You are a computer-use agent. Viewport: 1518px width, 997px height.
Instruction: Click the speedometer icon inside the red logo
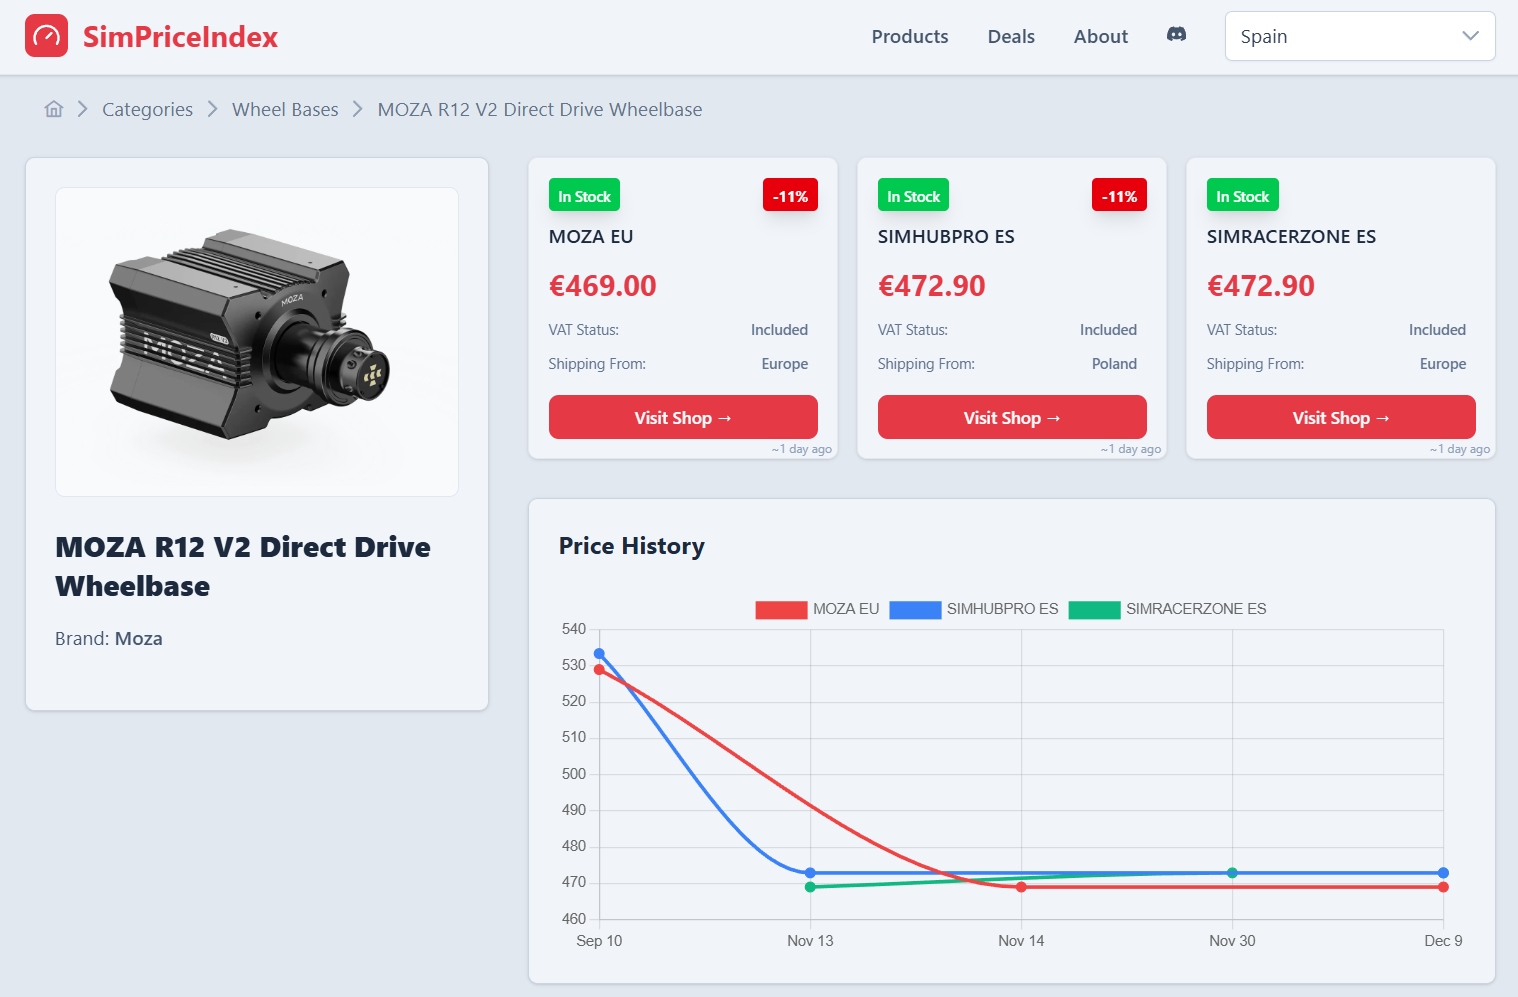(47, 35)
